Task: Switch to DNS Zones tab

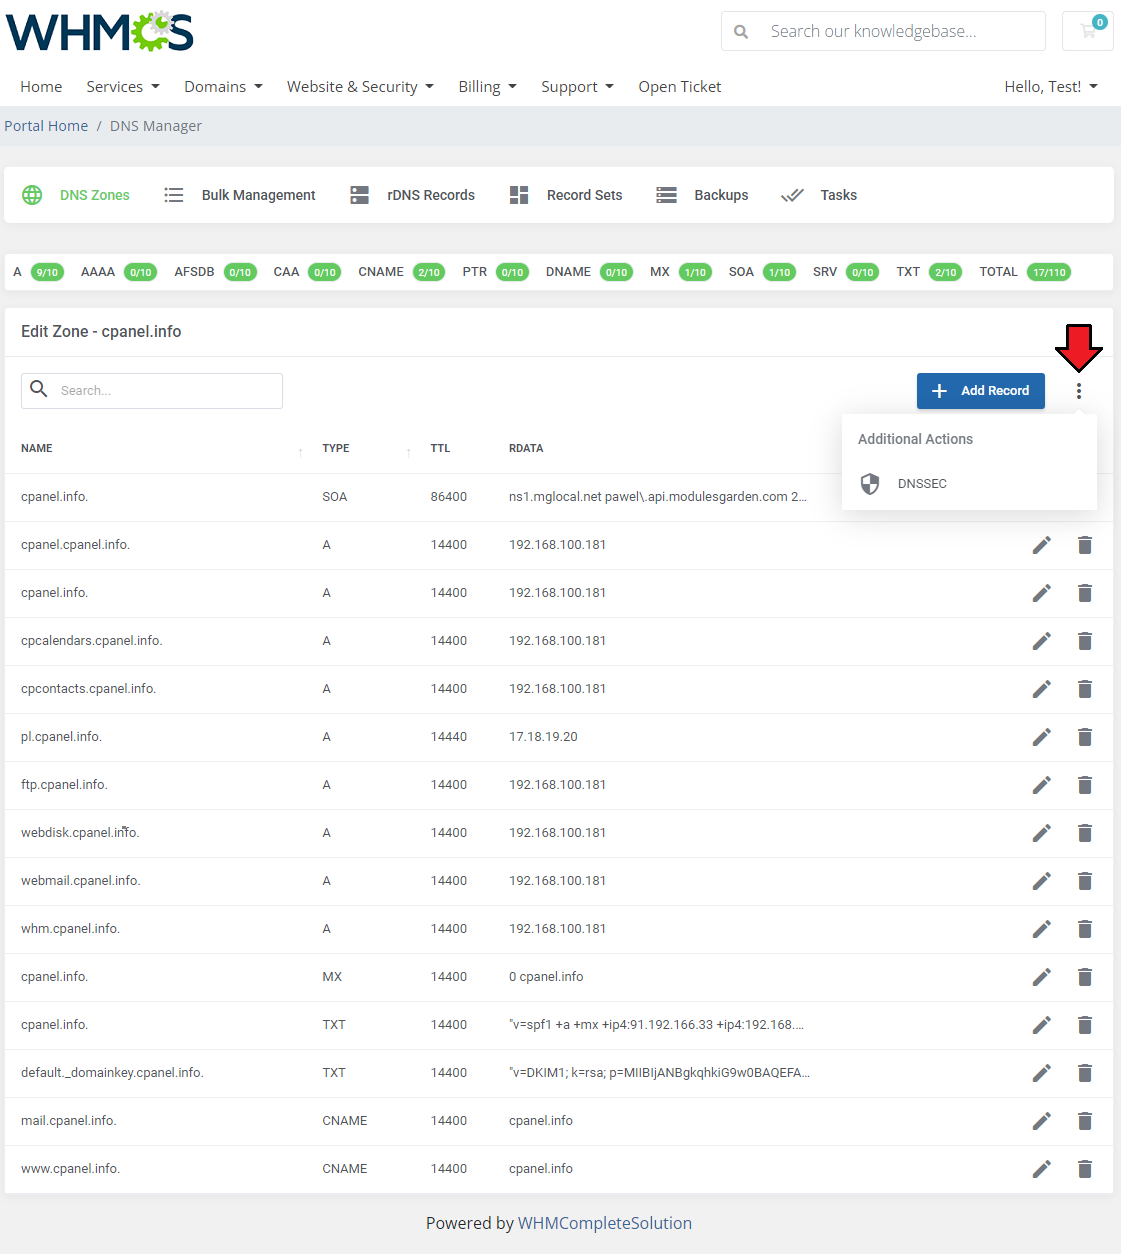Action: click(77, 195)
